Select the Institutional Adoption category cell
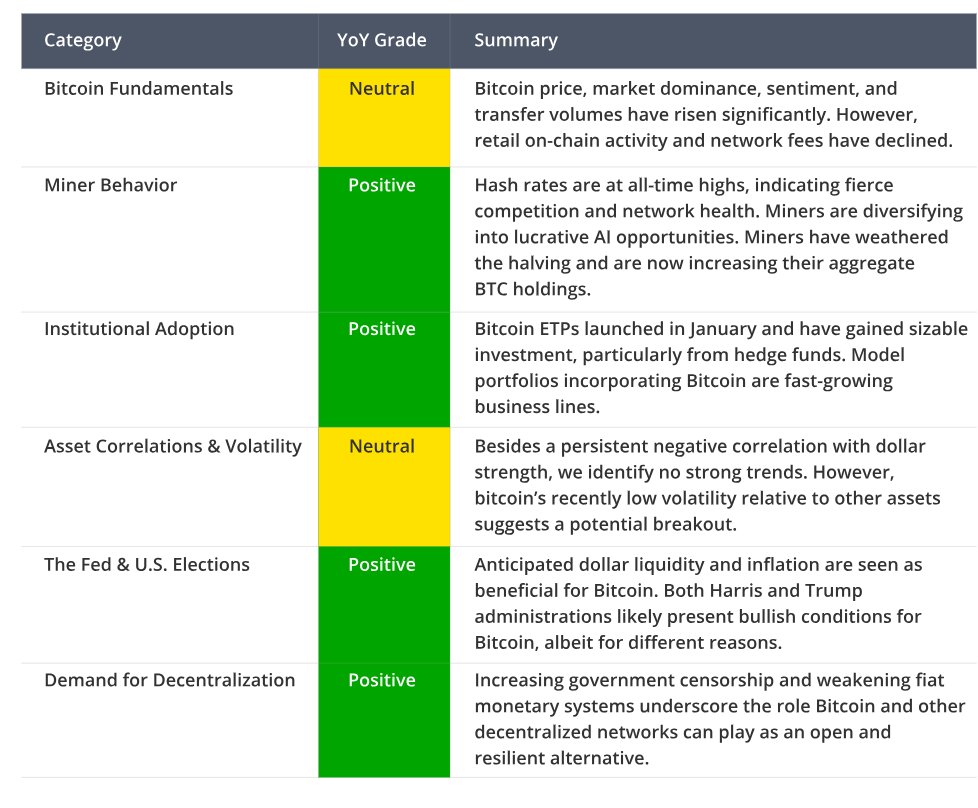978x808 pixels. (170, 369)
